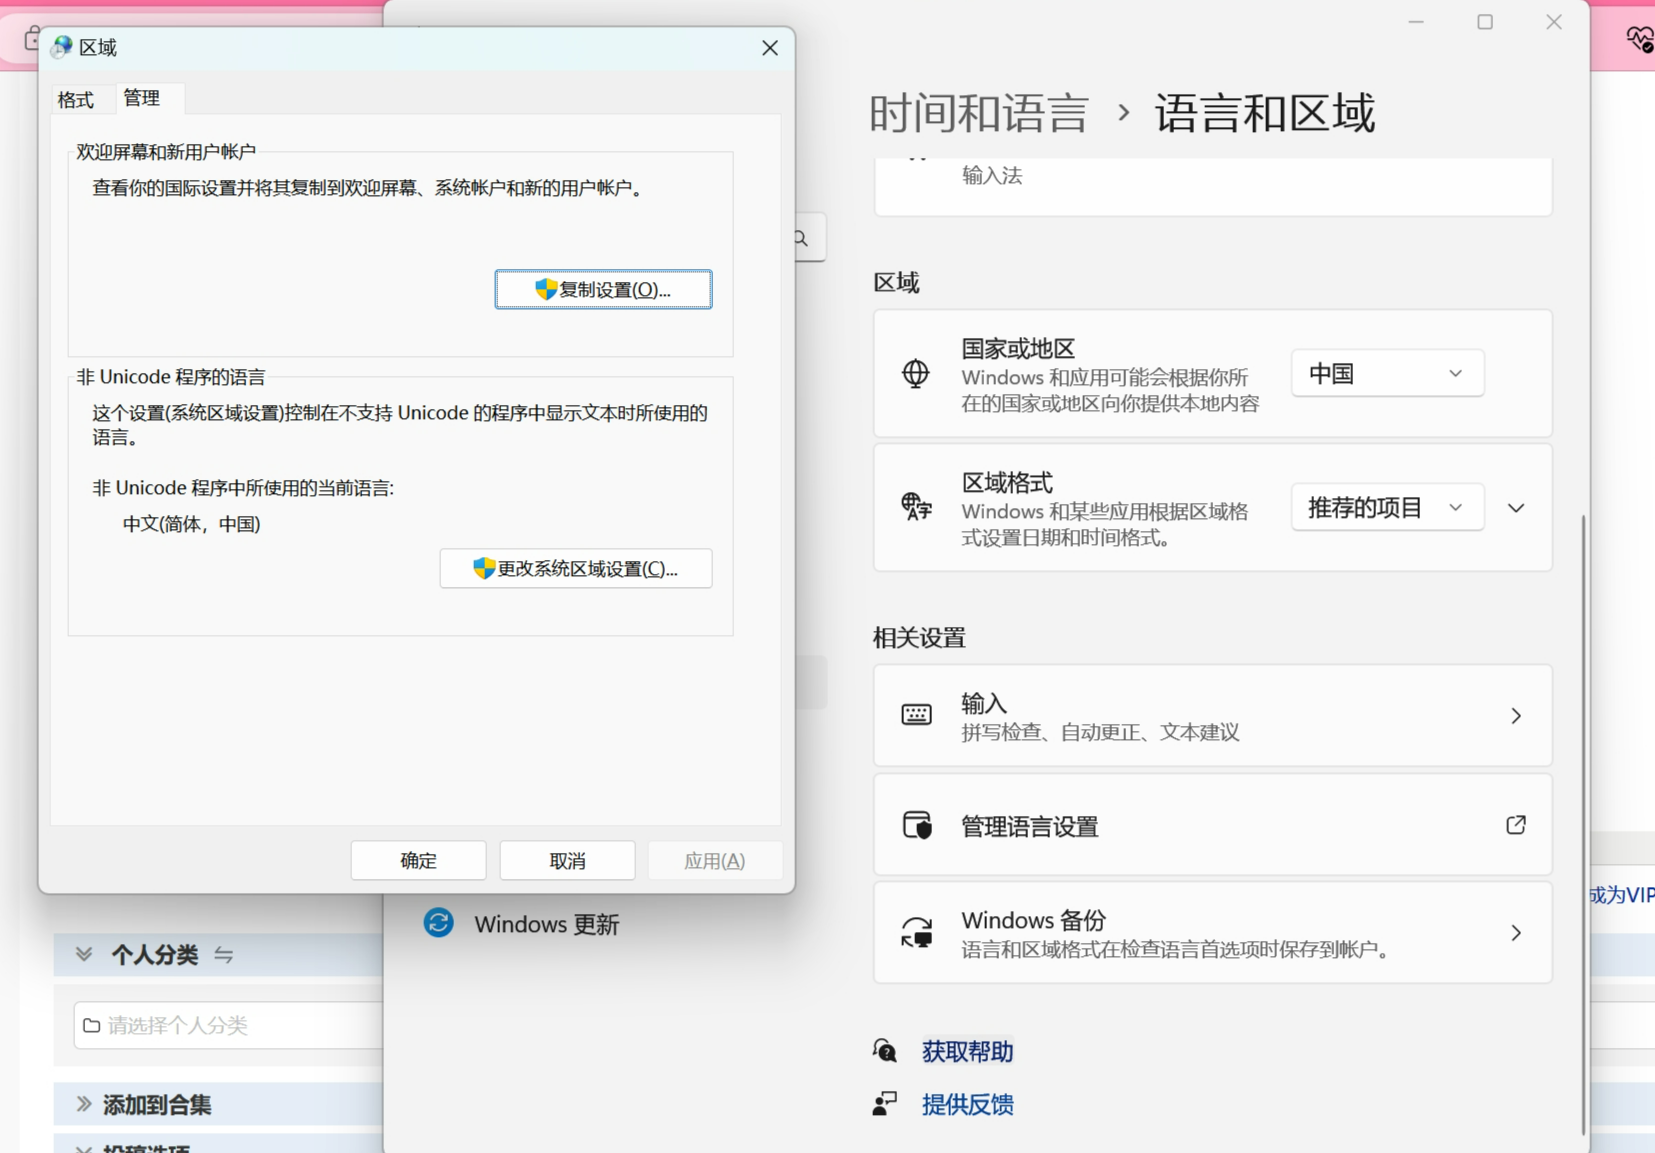Click 更改系统区域设置(C)... button

[576, 568]
